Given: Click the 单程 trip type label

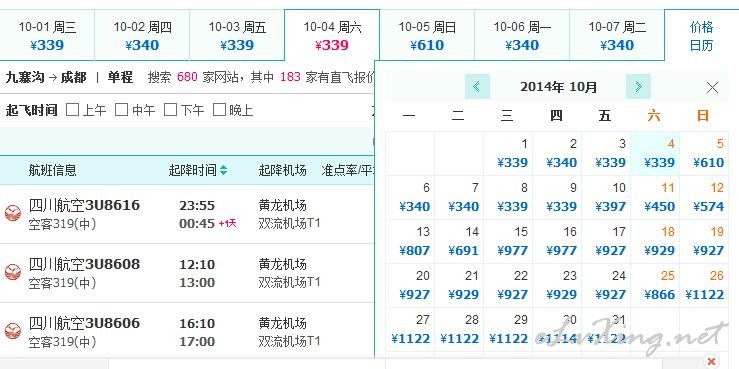Looking at the screenshot, I should coord(120,77).
